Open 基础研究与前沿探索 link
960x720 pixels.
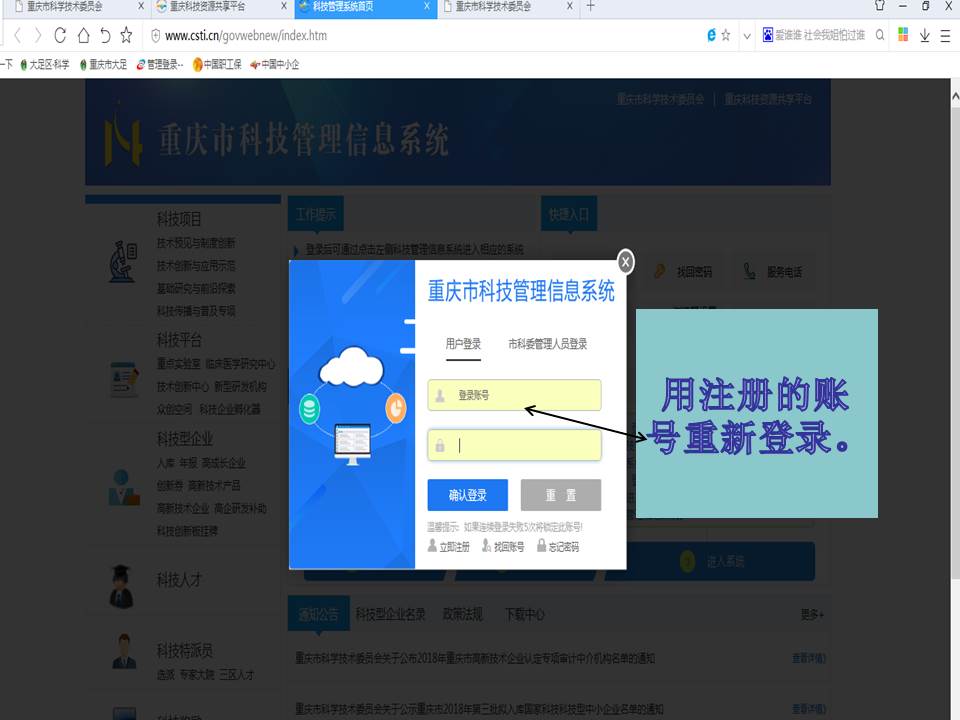coord(196,288)
